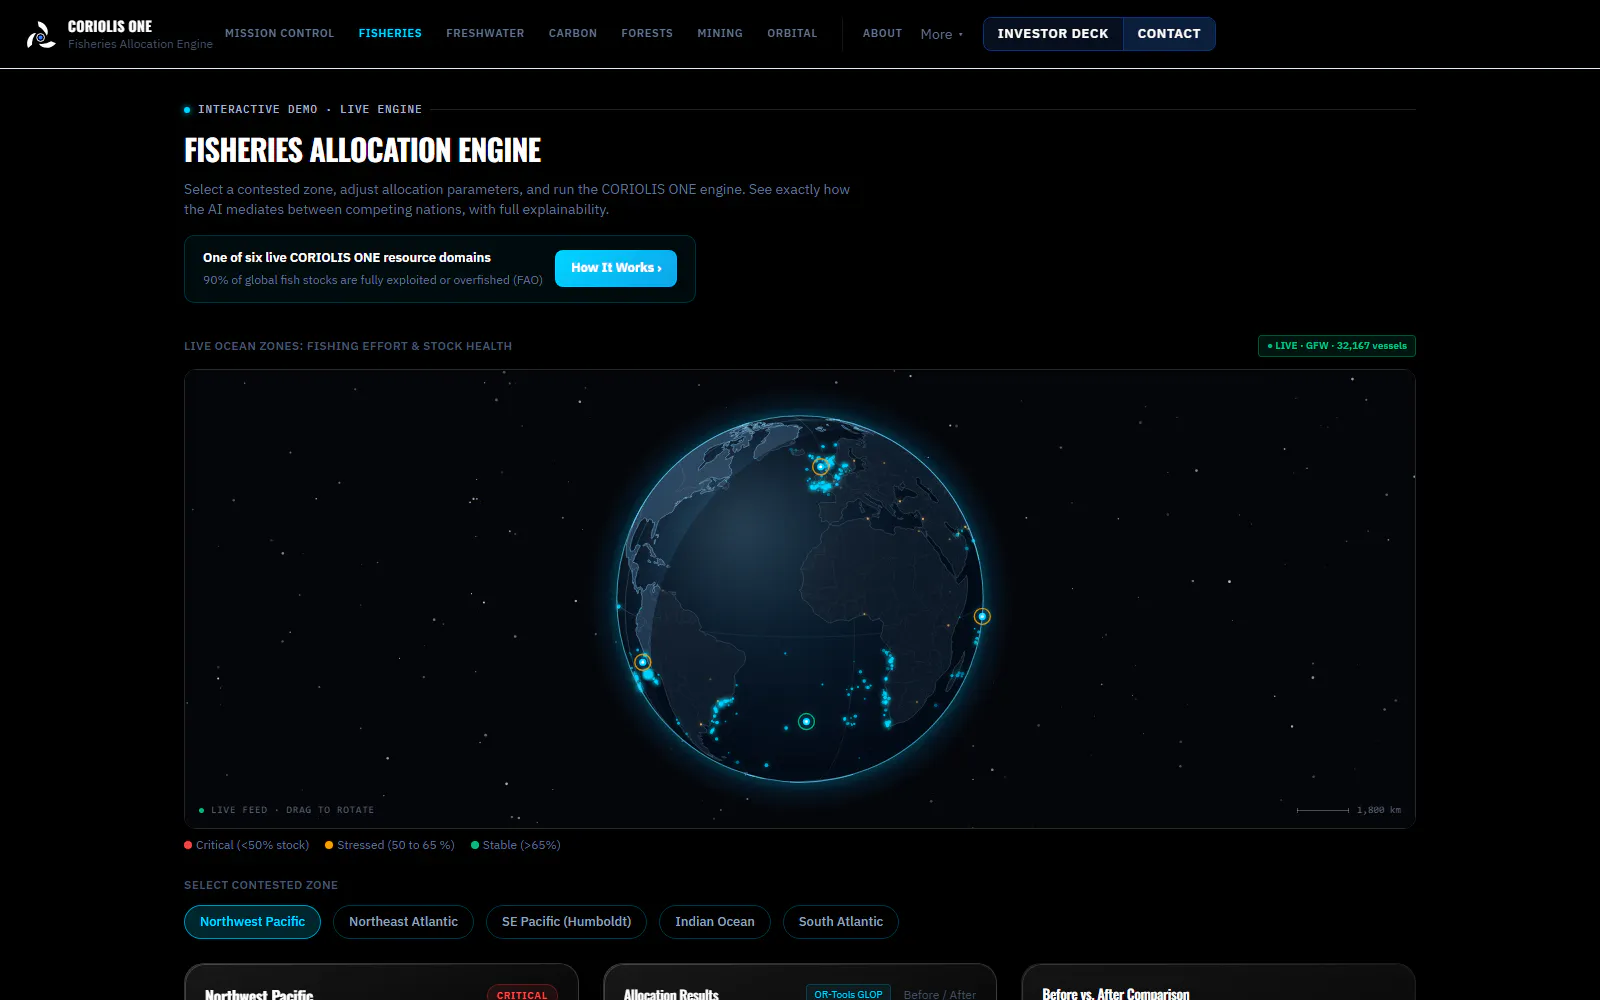
Task: Click the 'Critical (<50% stock)' legend text
Action: click(253, 845)
